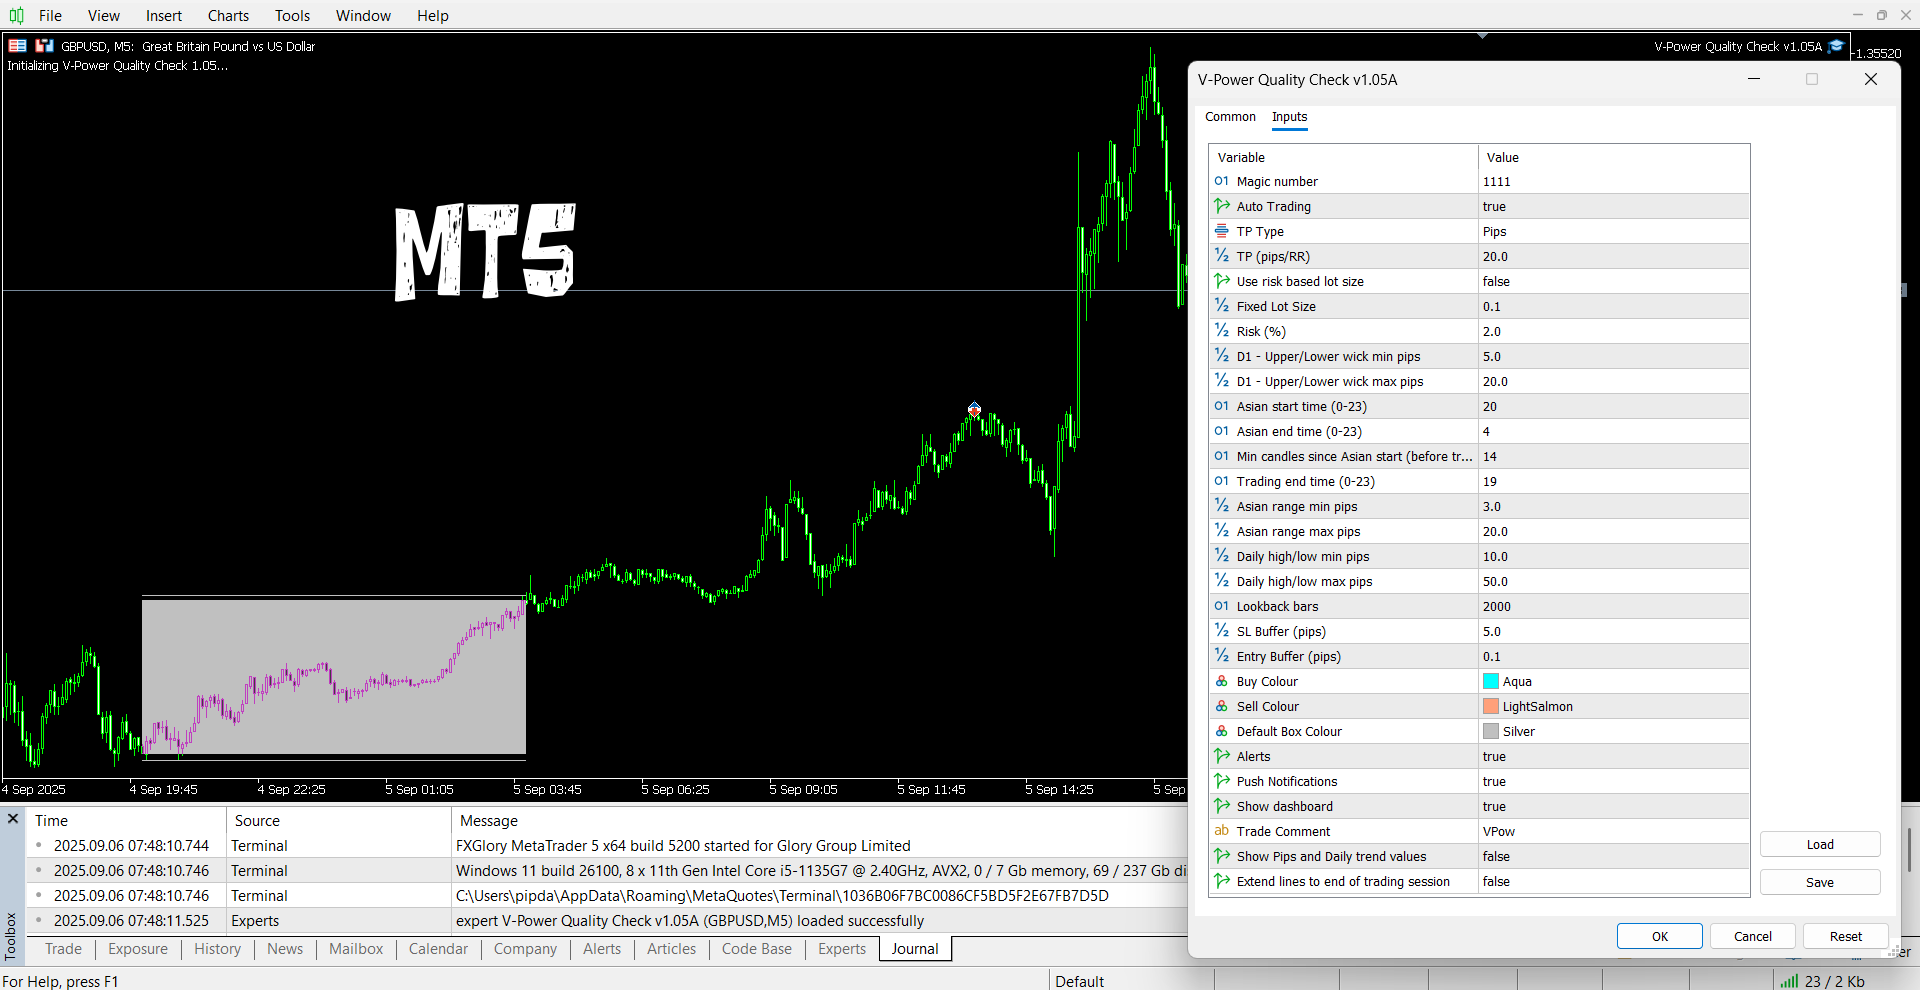
Task: Click the TP (pips/RR) double type icon
Action: tap(1222, 256)
